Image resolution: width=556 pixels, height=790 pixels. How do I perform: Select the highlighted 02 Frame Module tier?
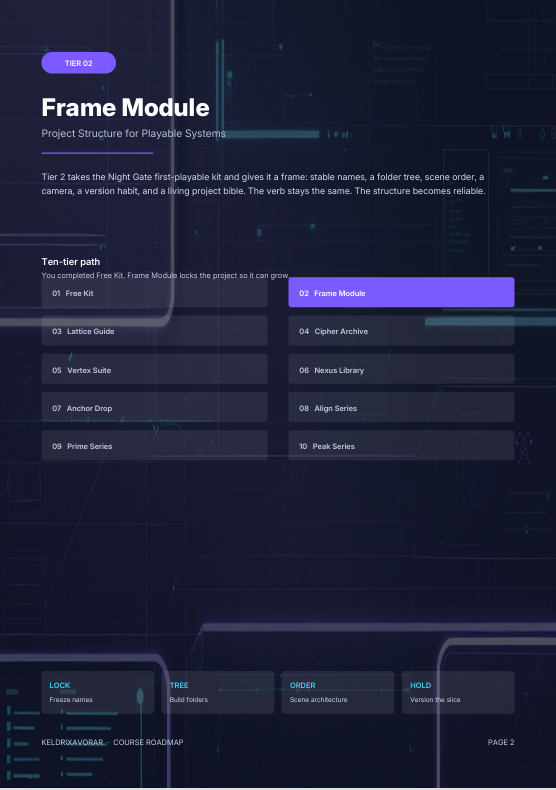tap(401, 293)
